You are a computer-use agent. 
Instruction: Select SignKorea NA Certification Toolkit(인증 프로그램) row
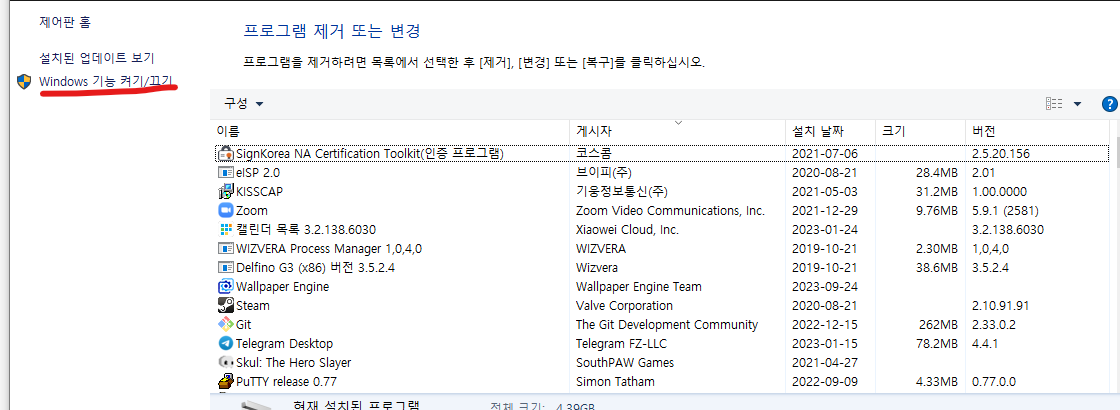tap(661, 154)
